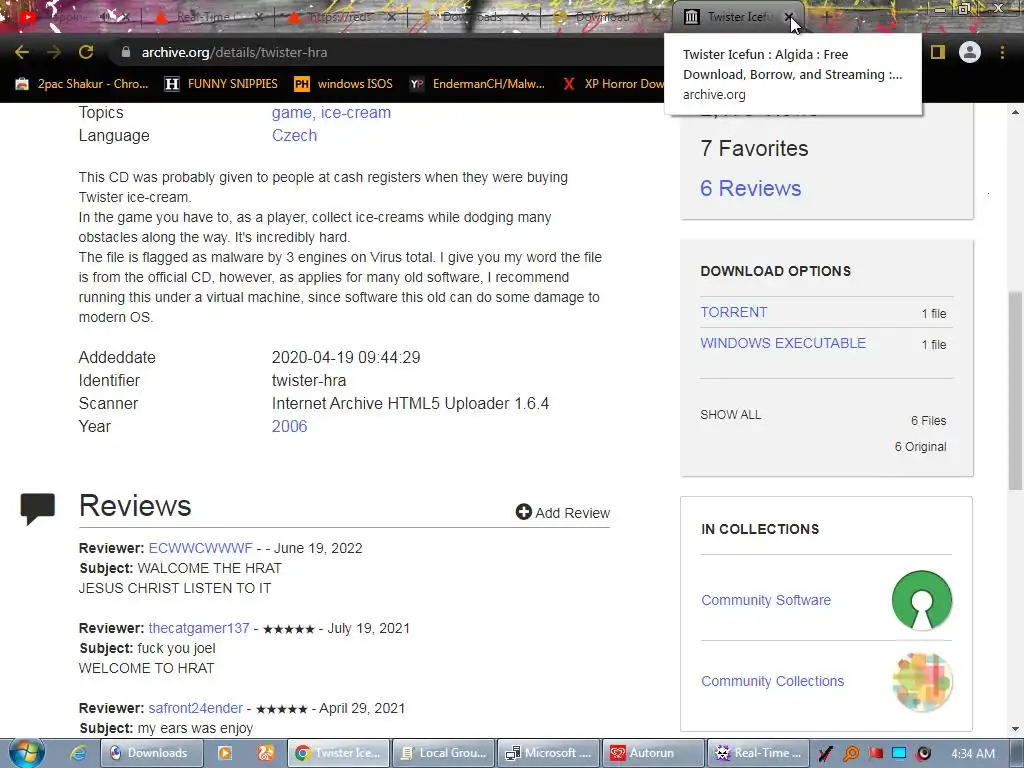Open a new tab with plus button

(x=825, y=17)
